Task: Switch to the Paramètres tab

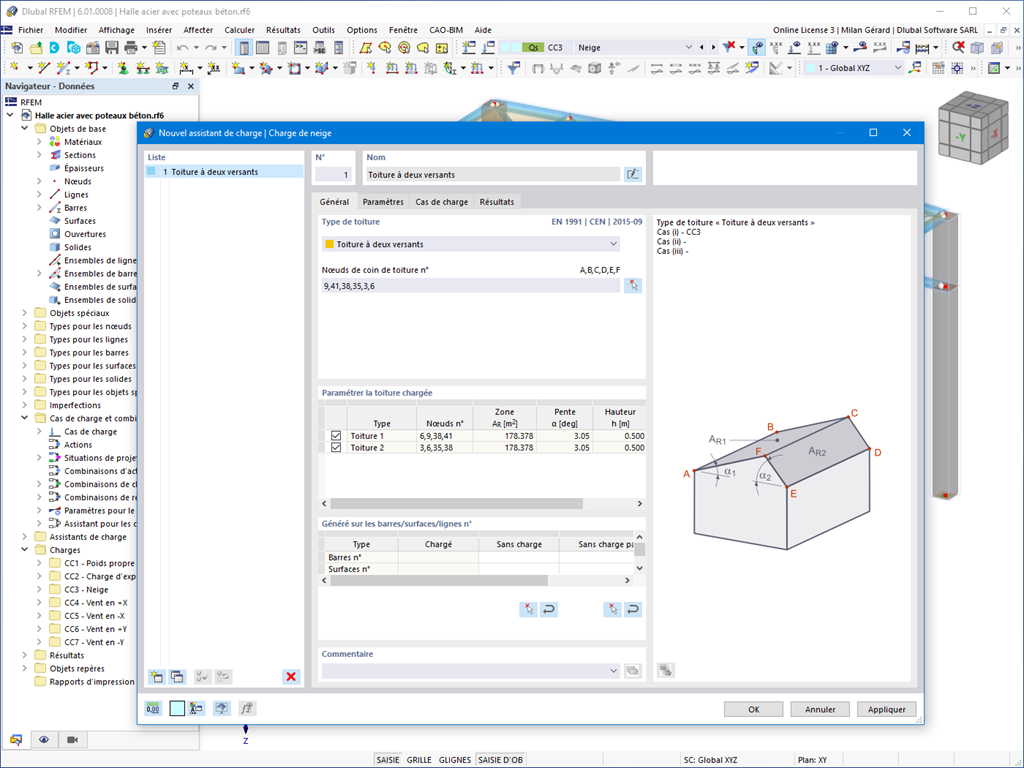Action: (x=382, y=202)
